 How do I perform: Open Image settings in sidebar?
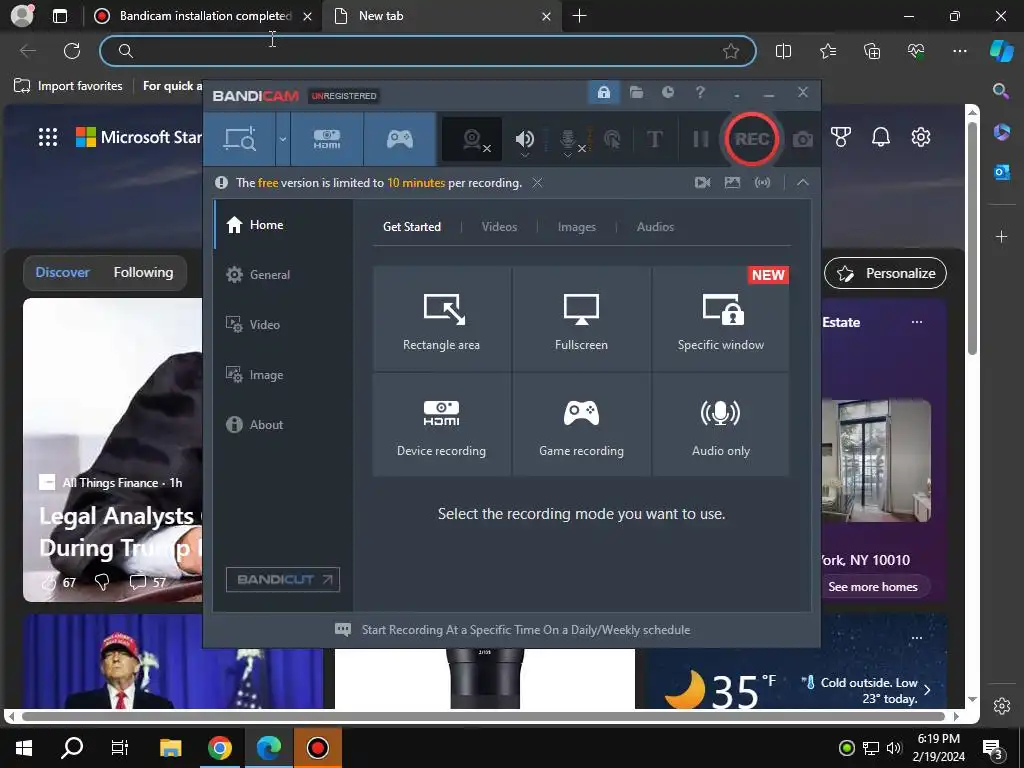pyautogui.click(x=283, y=375)
